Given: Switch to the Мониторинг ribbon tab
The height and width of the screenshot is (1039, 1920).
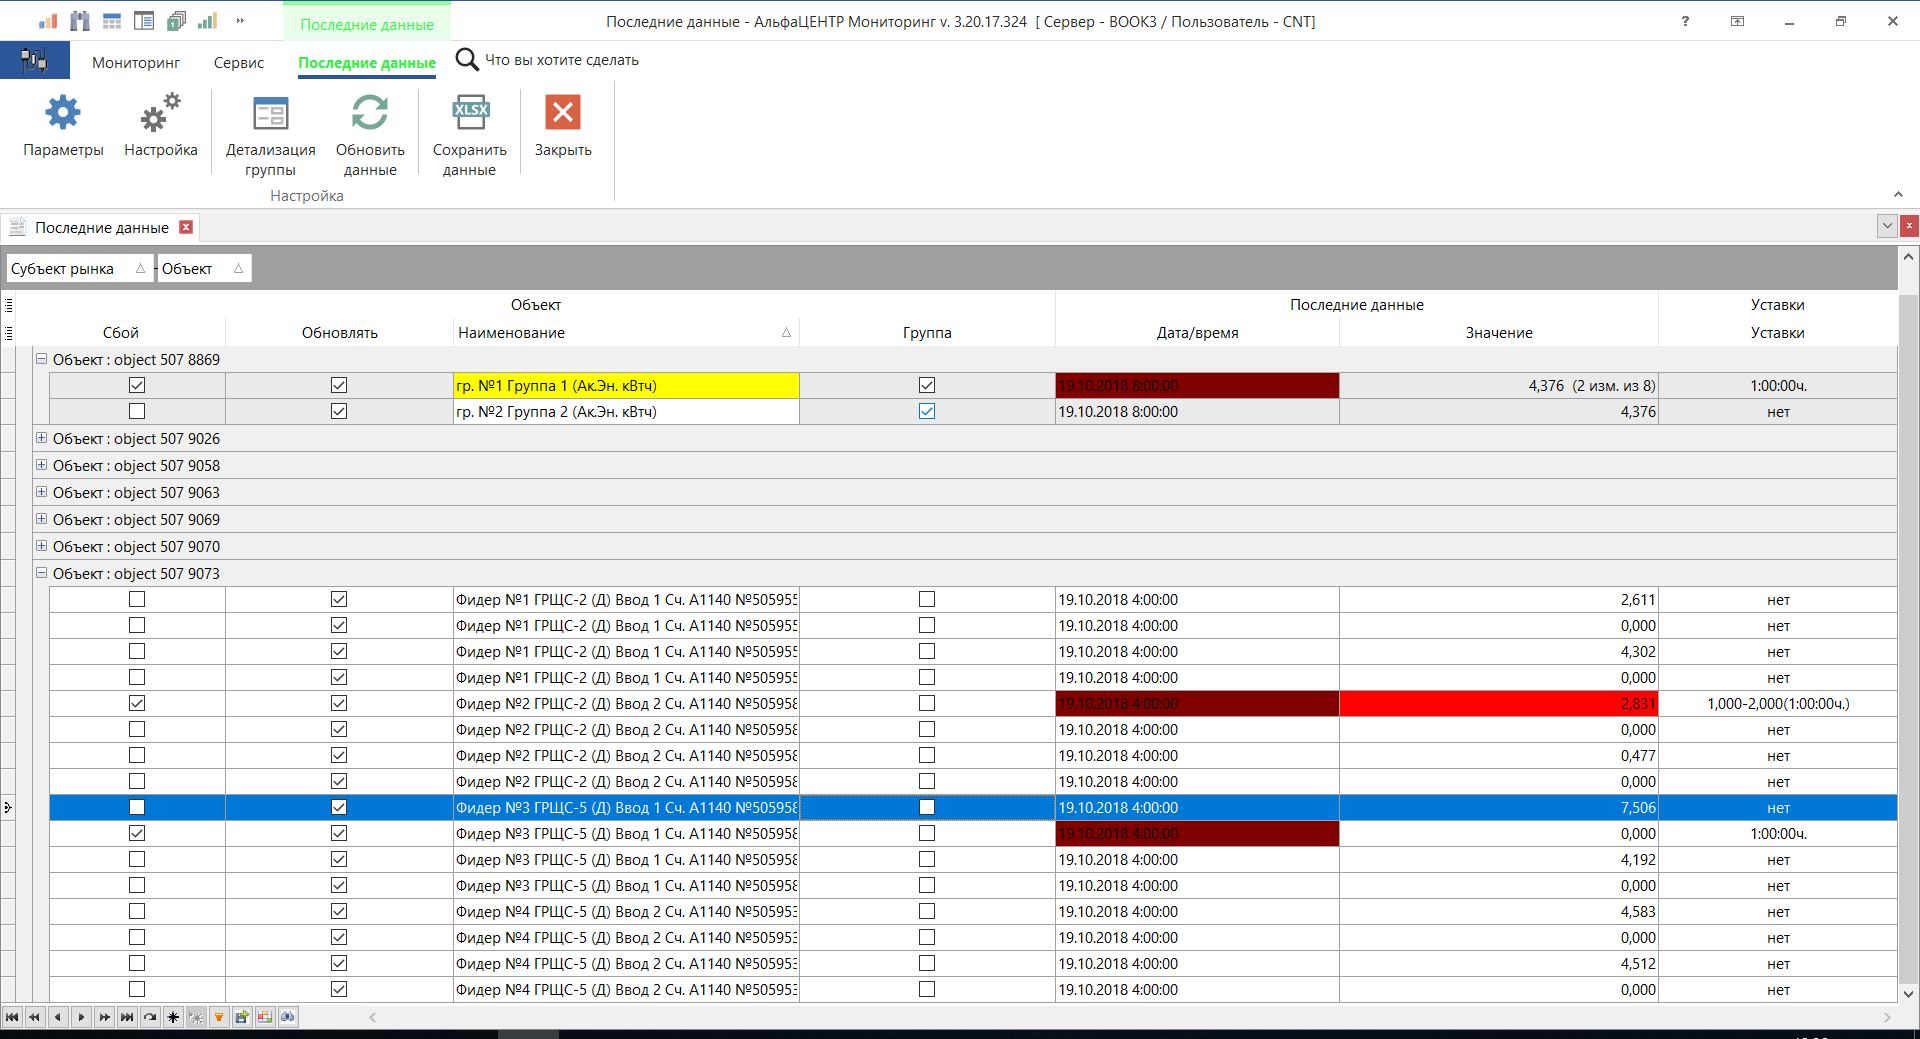Looking at the screenshot, I should pyautogui.click(x=135, y=62).
